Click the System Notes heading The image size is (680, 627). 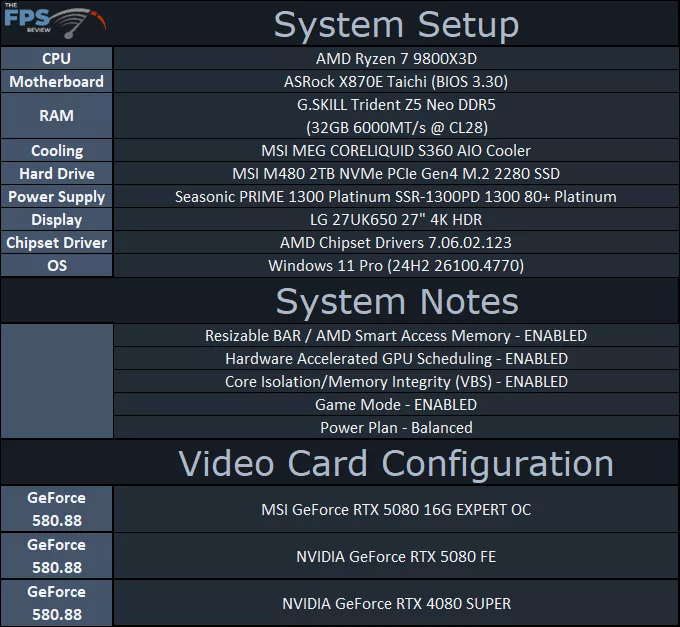(x=397, y=301)
